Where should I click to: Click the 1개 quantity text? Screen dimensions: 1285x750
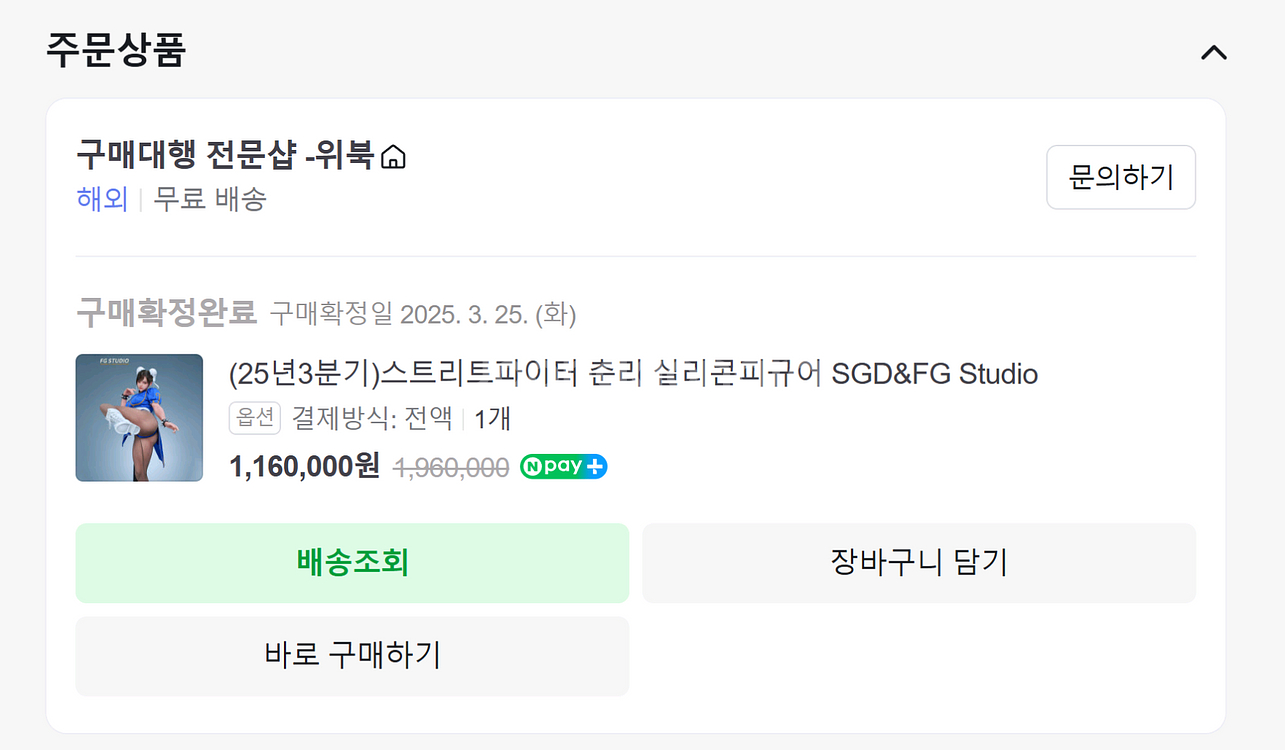(493, 418)
